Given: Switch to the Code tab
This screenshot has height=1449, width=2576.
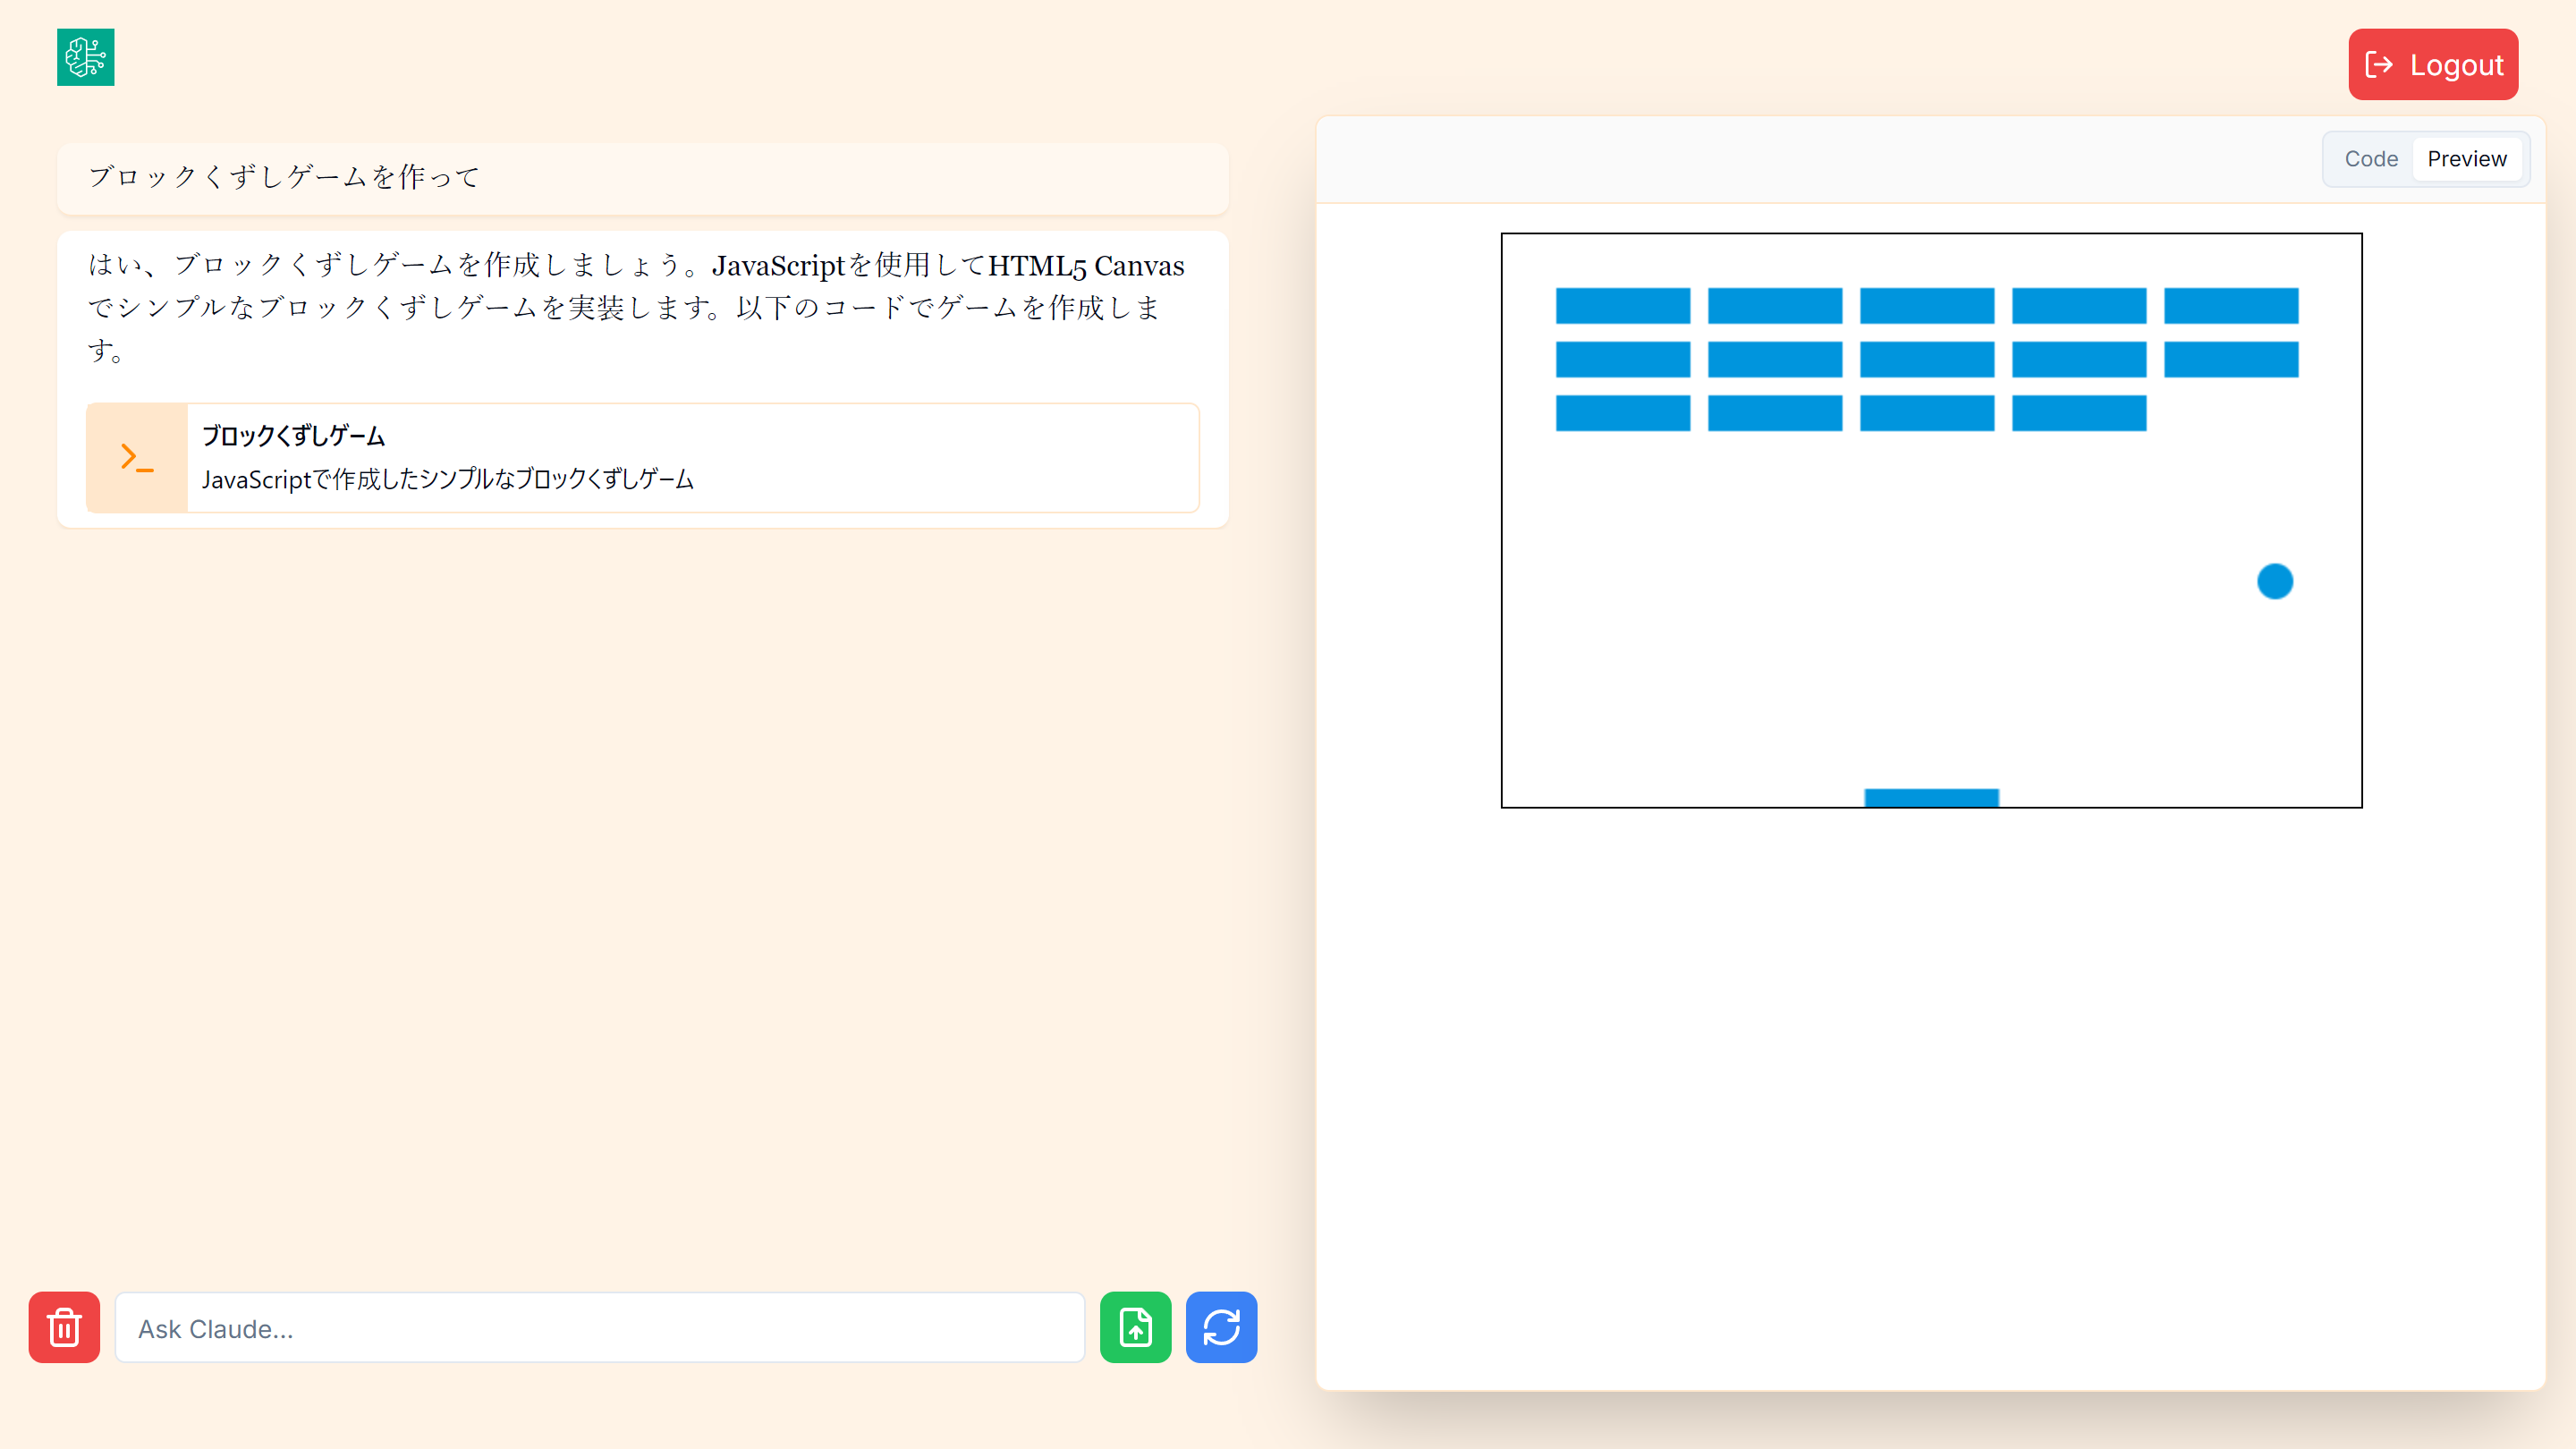Looking at the screenshot, I should pyautogui.click(x=2370, y=159).
